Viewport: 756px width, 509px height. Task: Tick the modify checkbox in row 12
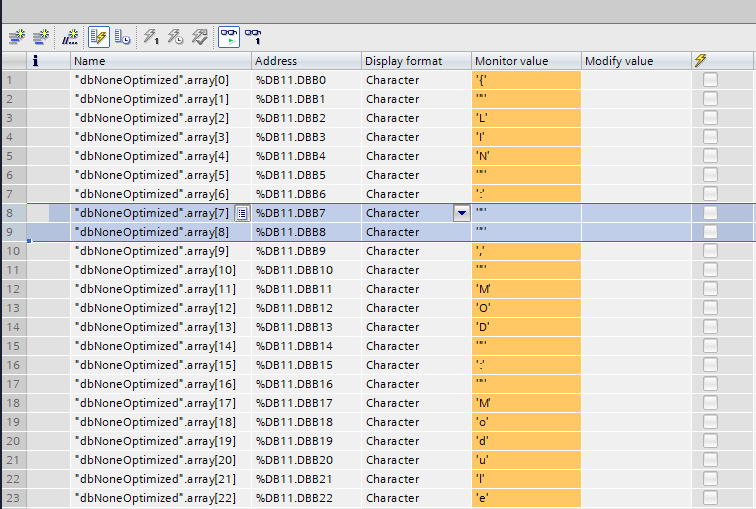(710, 289)
